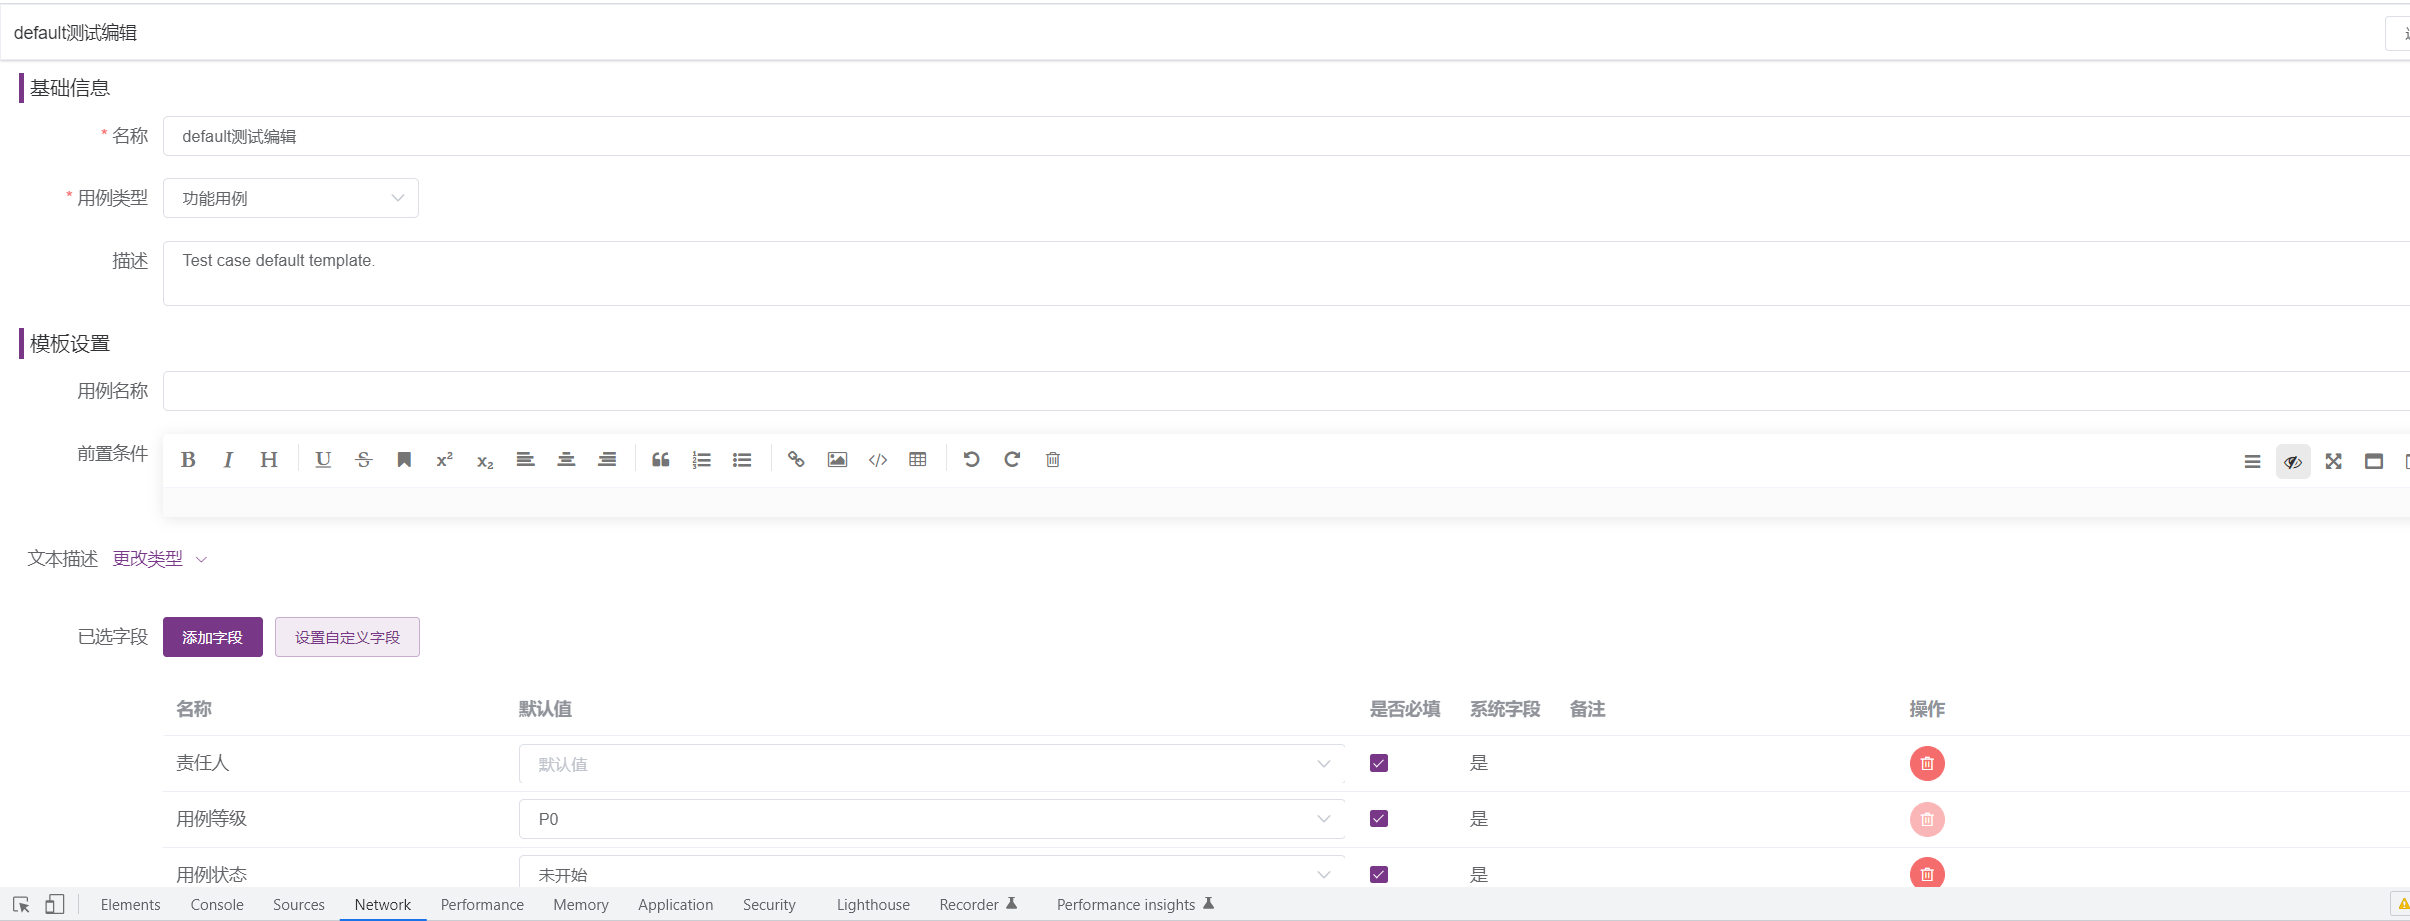
Task: Insert an ordered list
Action: point(701,459)
